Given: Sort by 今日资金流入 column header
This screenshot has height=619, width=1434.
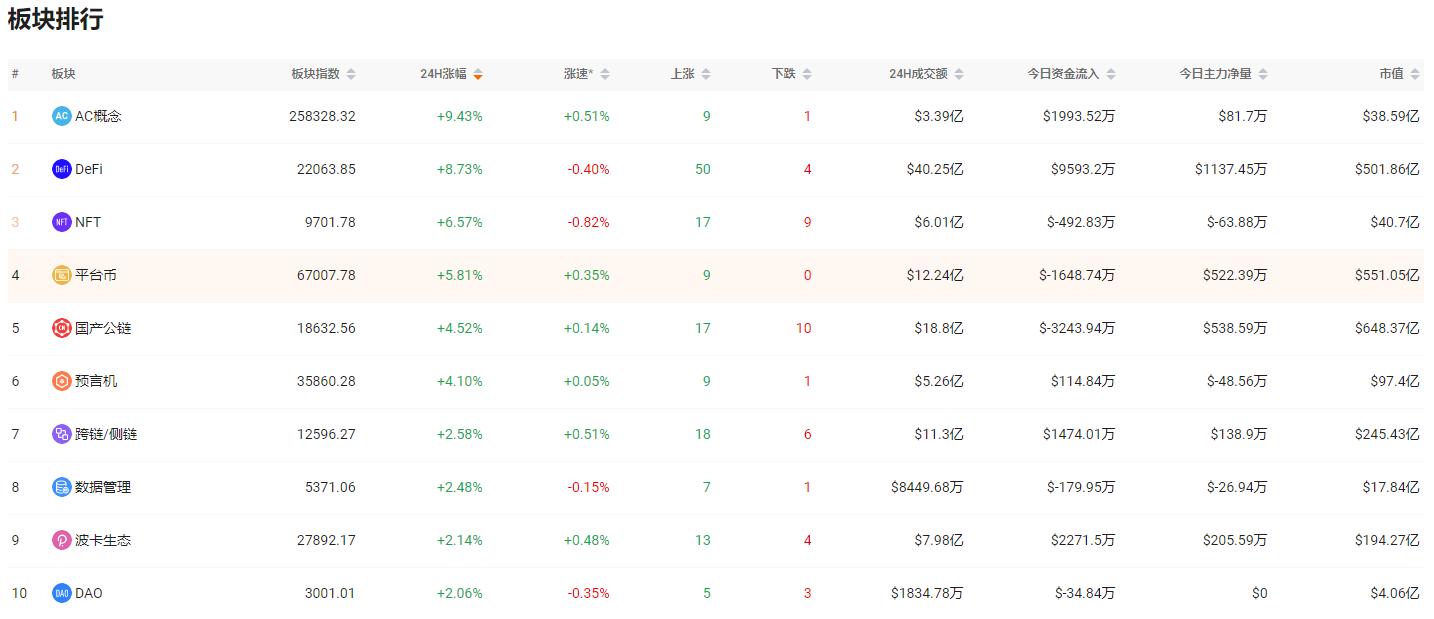Looking at the screenshot, I should tap(1071, 74).
